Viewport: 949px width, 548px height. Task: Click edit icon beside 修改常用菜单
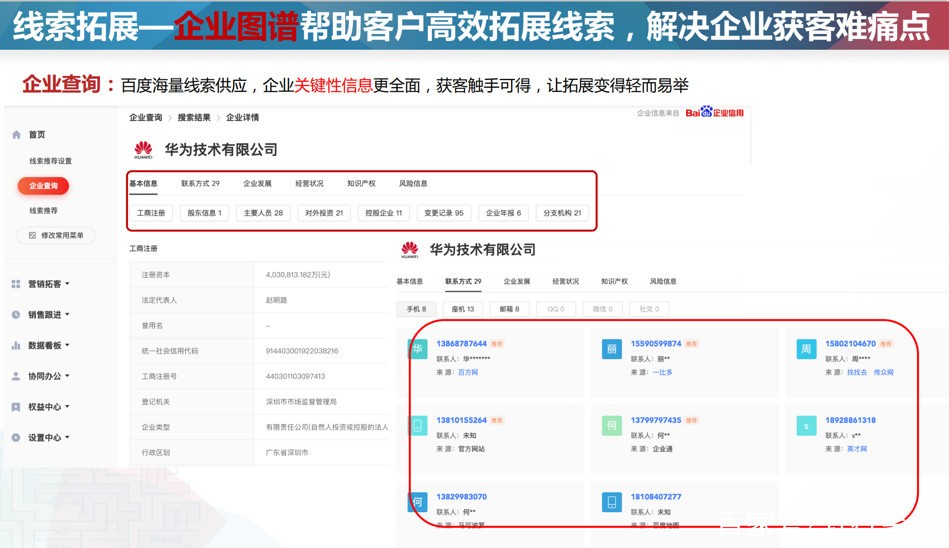(x=32, y=235)
